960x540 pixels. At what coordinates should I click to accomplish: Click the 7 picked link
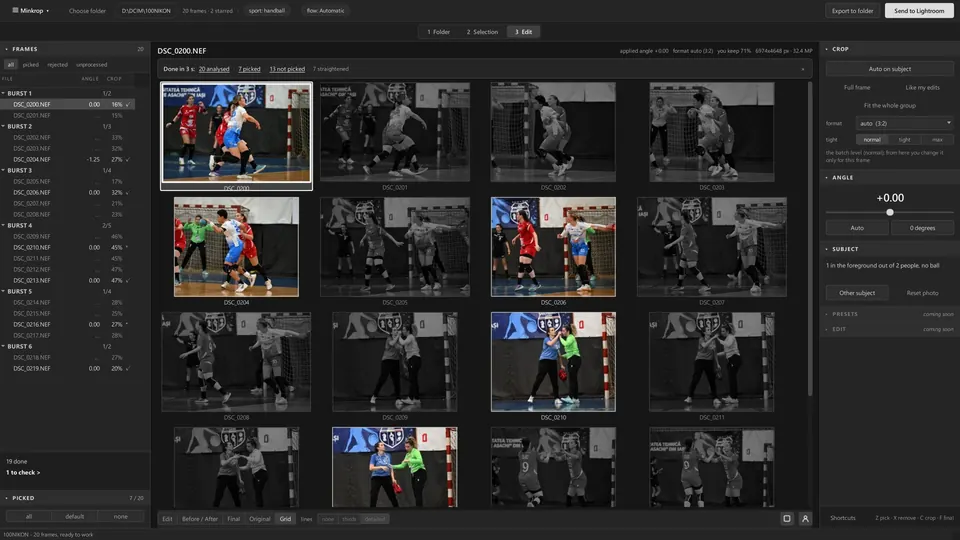coord(249,69)
